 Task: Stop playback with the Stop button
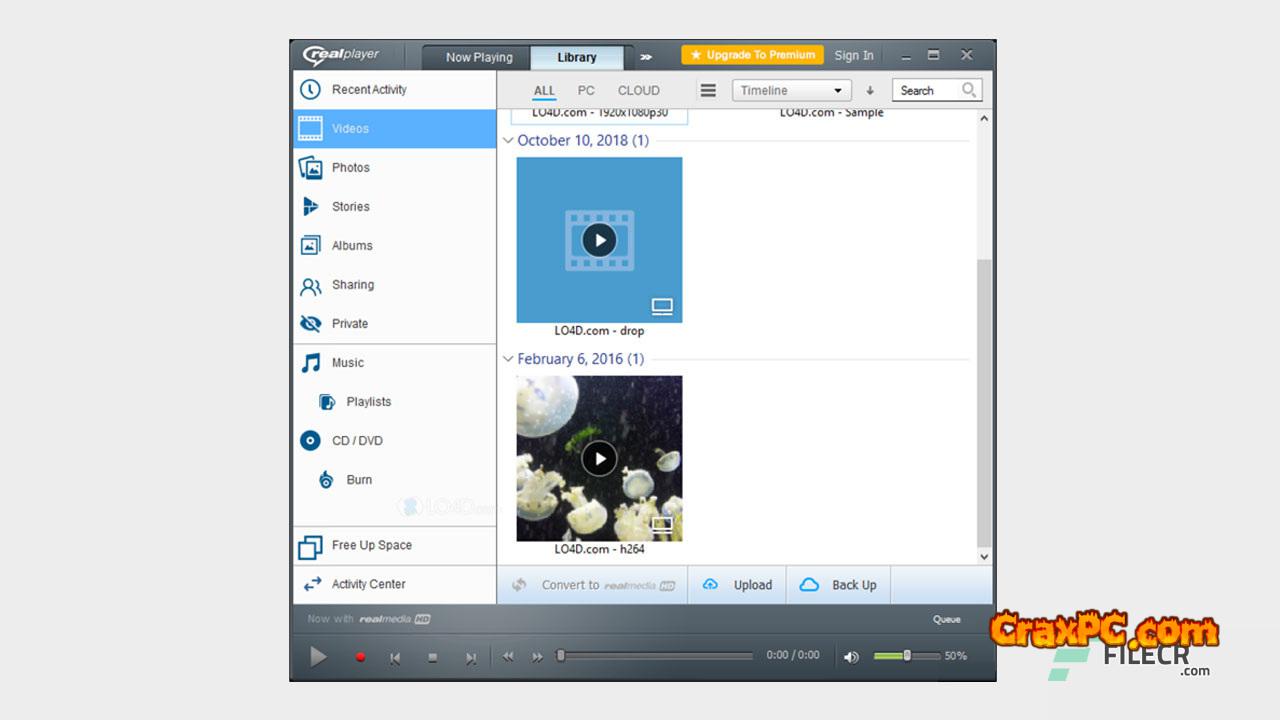tap(433, 657)
